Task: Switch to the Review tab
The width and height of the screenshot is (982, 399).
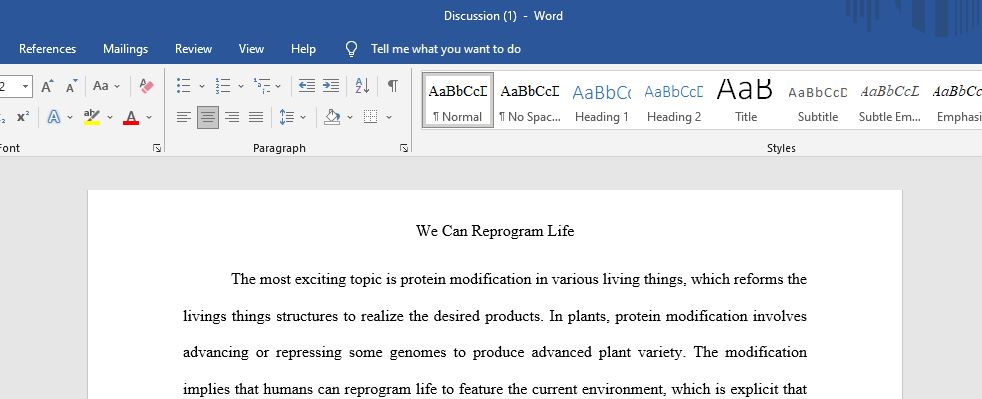Action: coord(194,49)
